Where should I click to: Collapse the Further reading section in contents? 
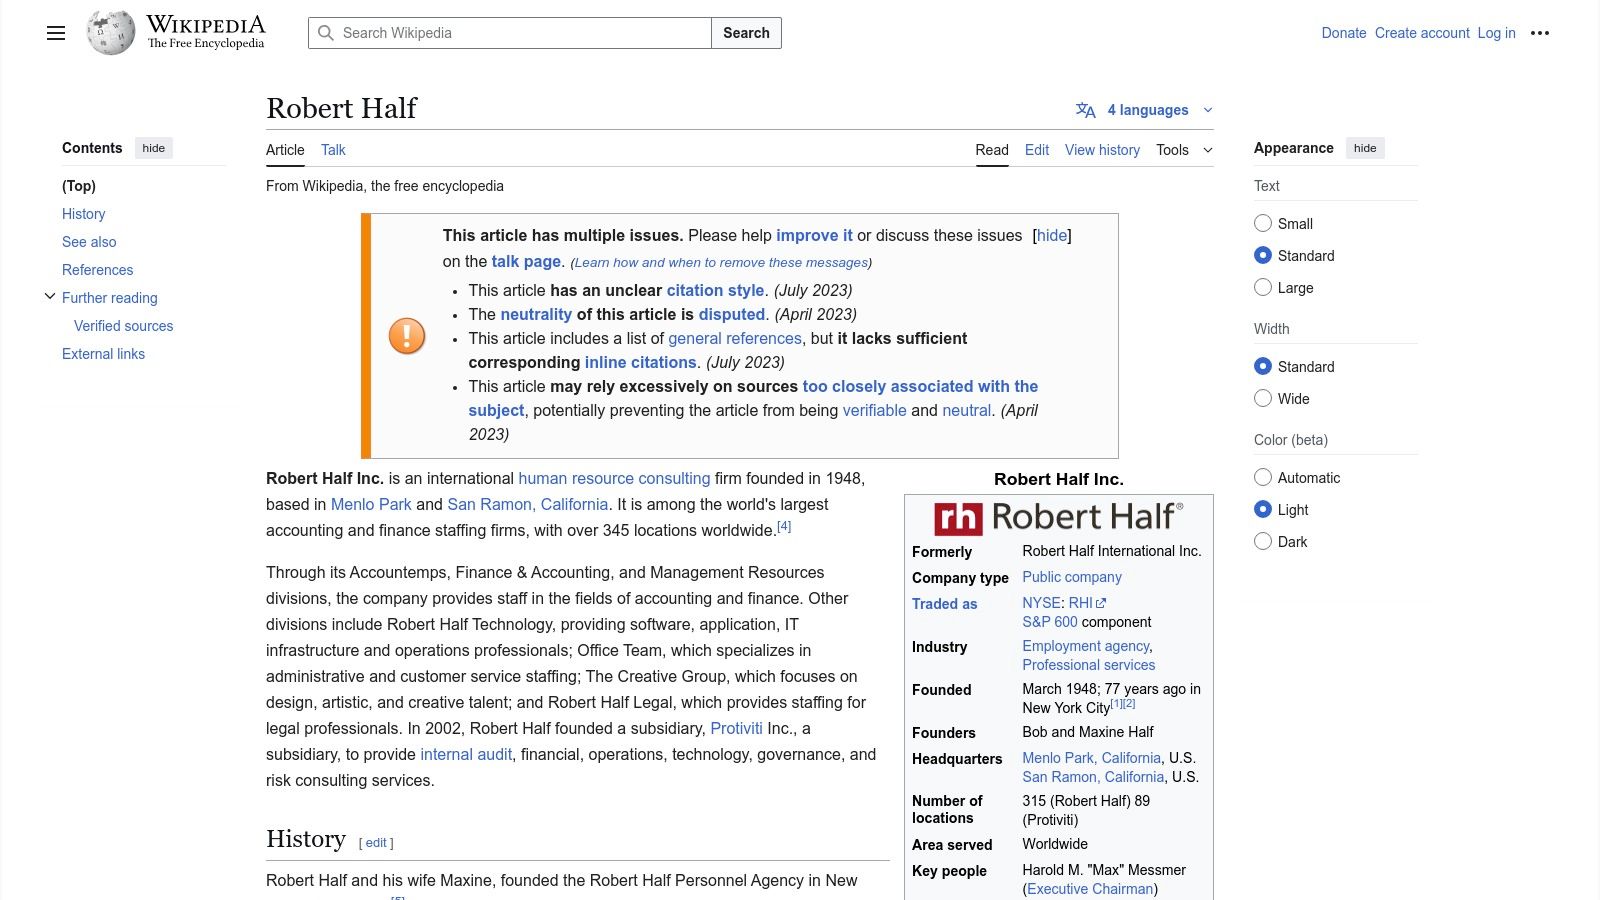pyautogui.click(x=50, y=297)
